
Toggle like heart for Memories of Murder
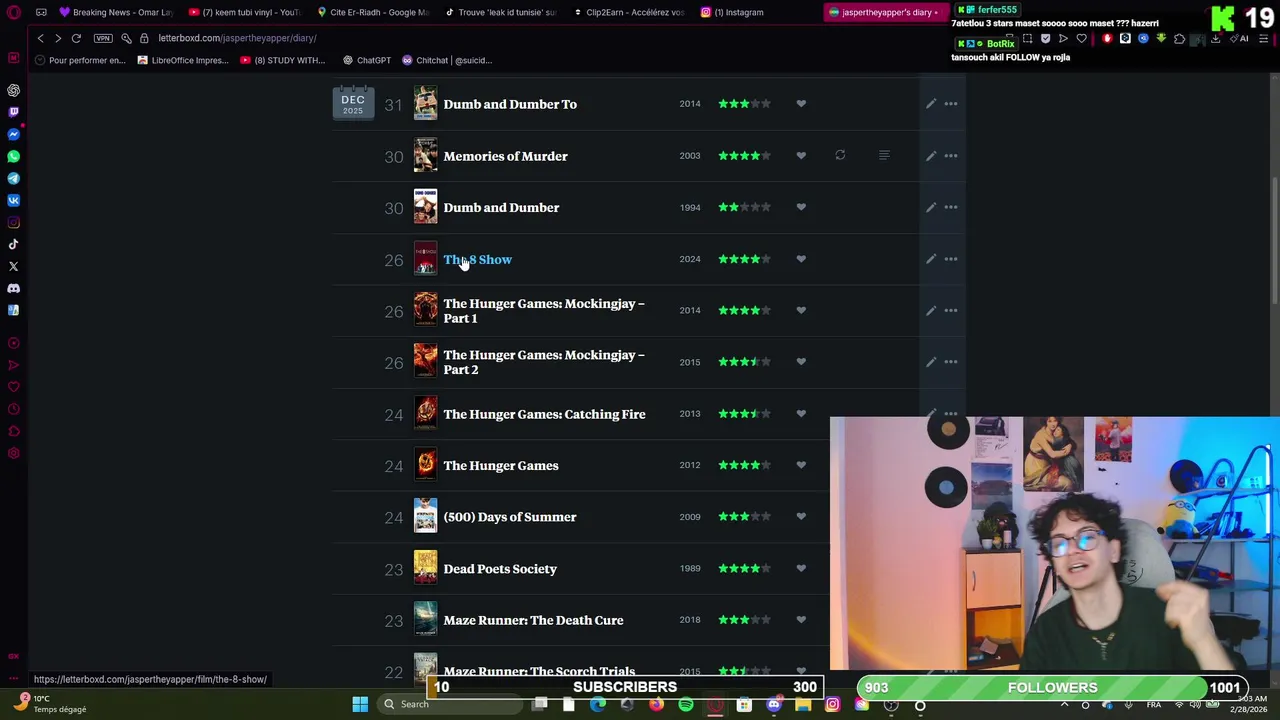(x=801, y=156)
